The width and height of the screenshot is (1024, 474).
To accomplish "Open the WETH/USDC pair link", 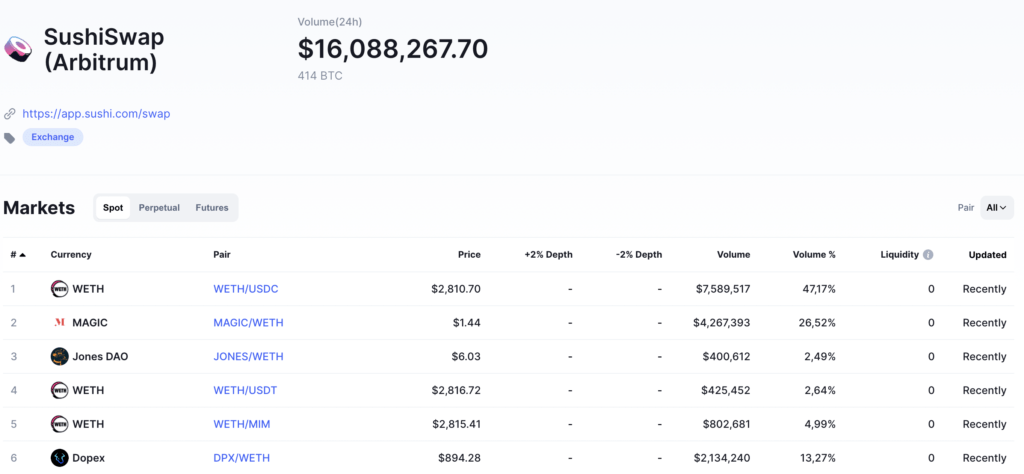I will pos(246,289).
